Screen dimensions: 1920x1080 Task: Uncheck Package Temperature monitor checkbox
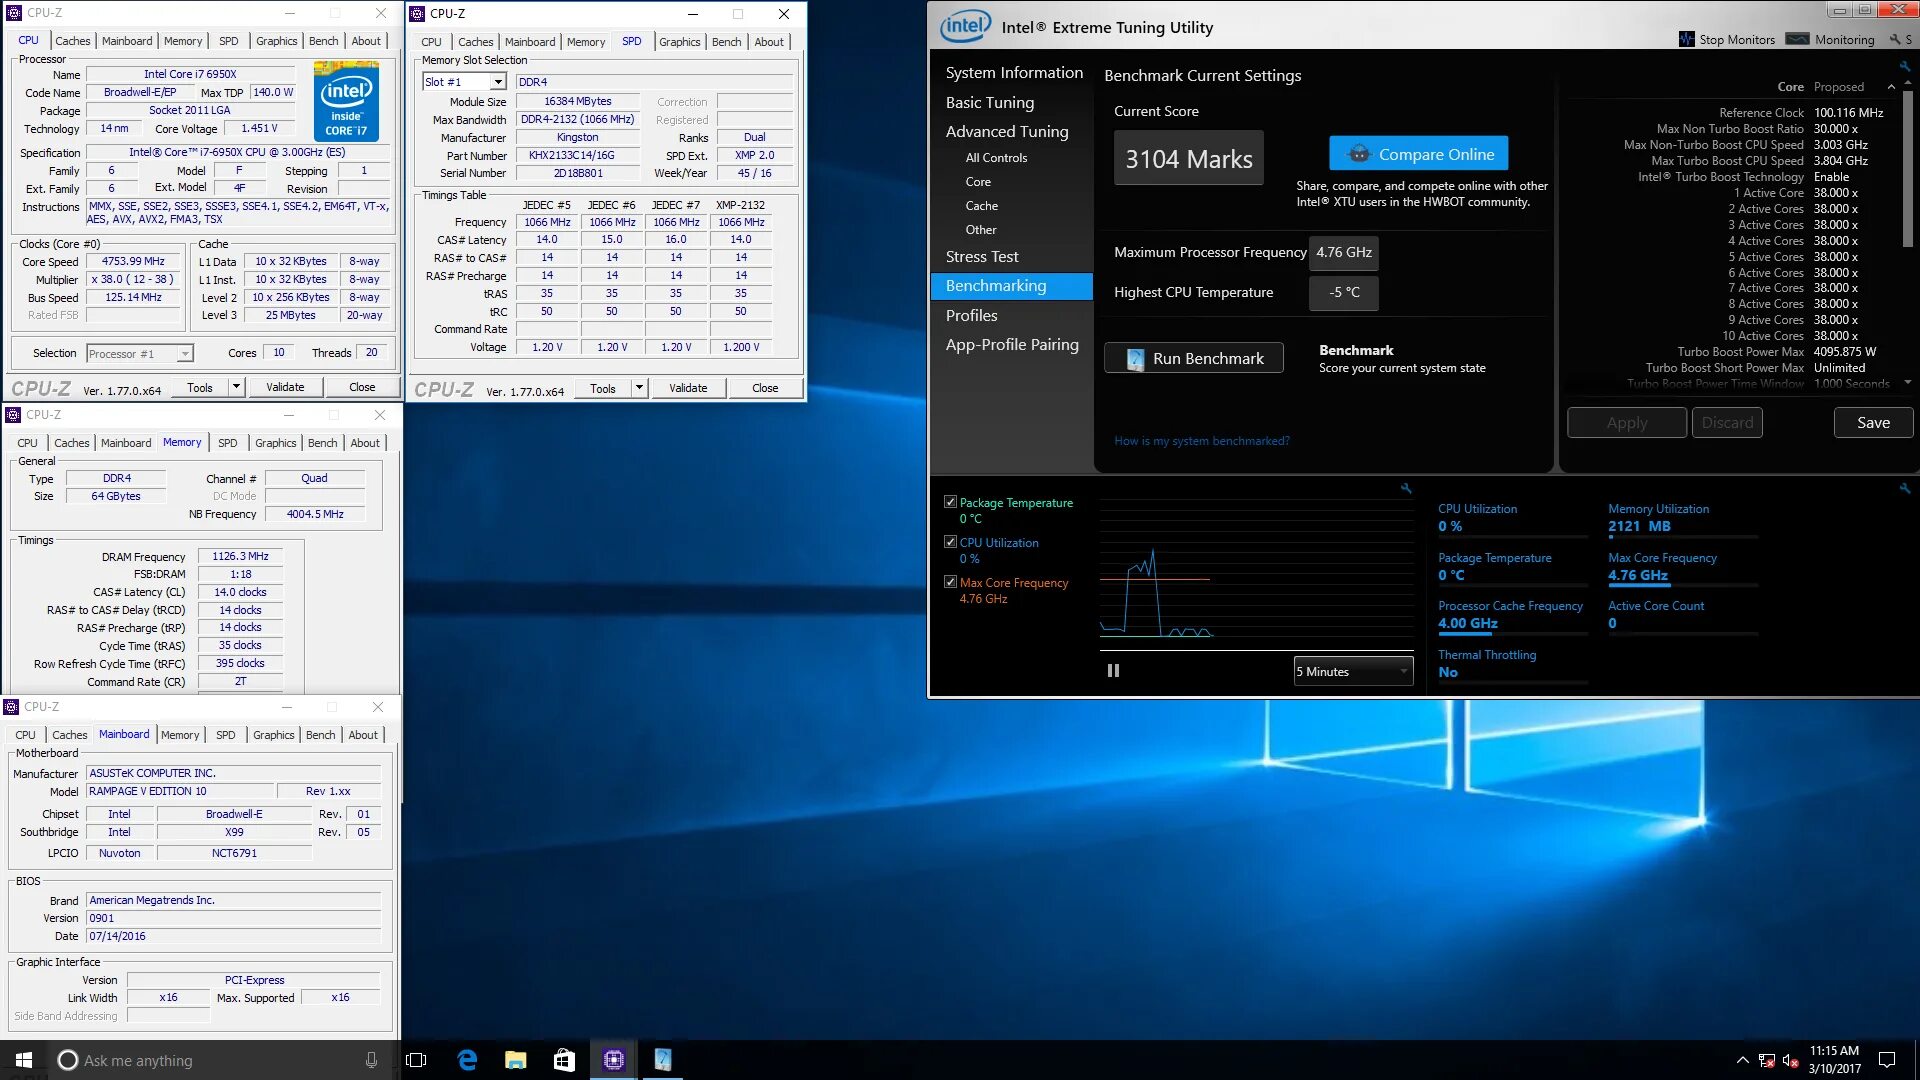click(950, 502)
